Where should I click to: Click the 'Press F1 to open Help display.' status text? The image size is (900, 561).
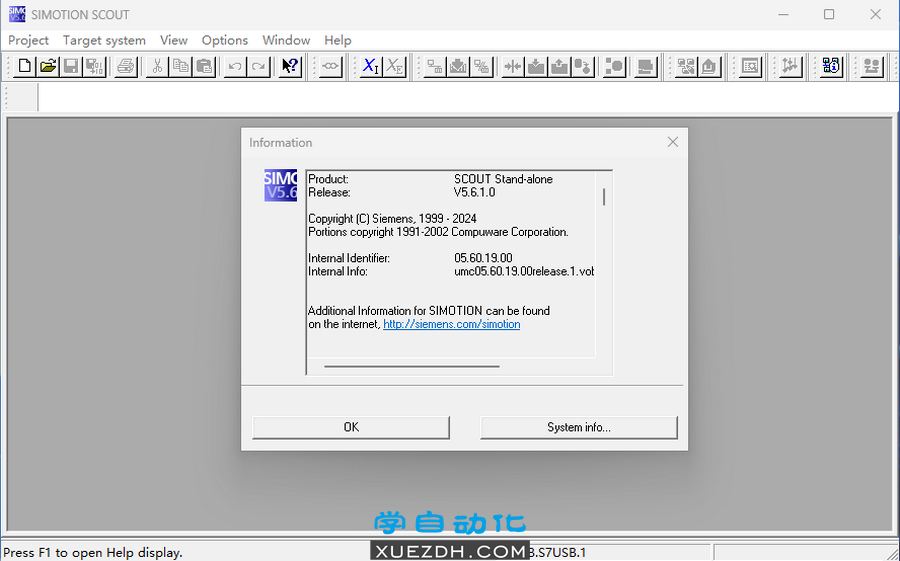(x=93, y=553)
